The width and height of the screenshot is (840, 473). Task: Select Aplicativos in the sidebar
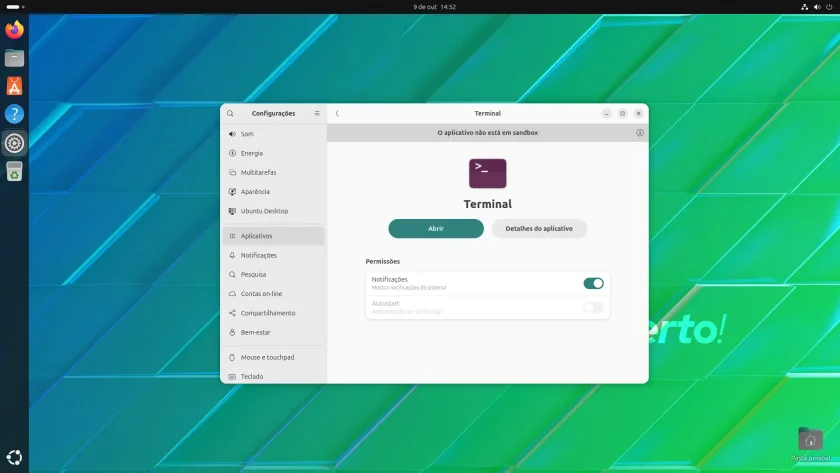coord(274,236)
